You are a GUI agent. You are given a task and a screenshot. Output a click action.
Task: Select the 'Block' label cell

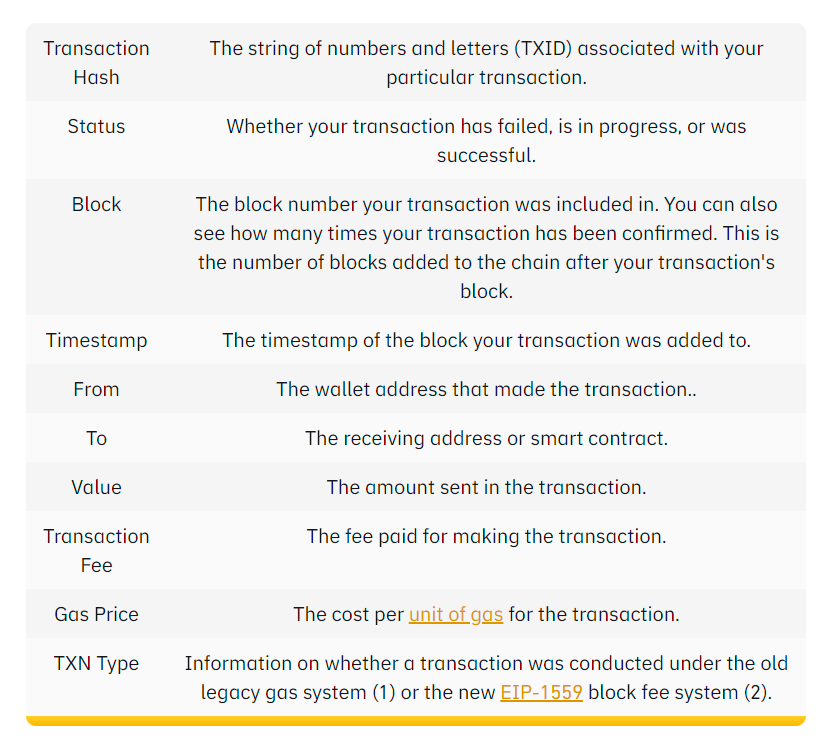[96, 204]
